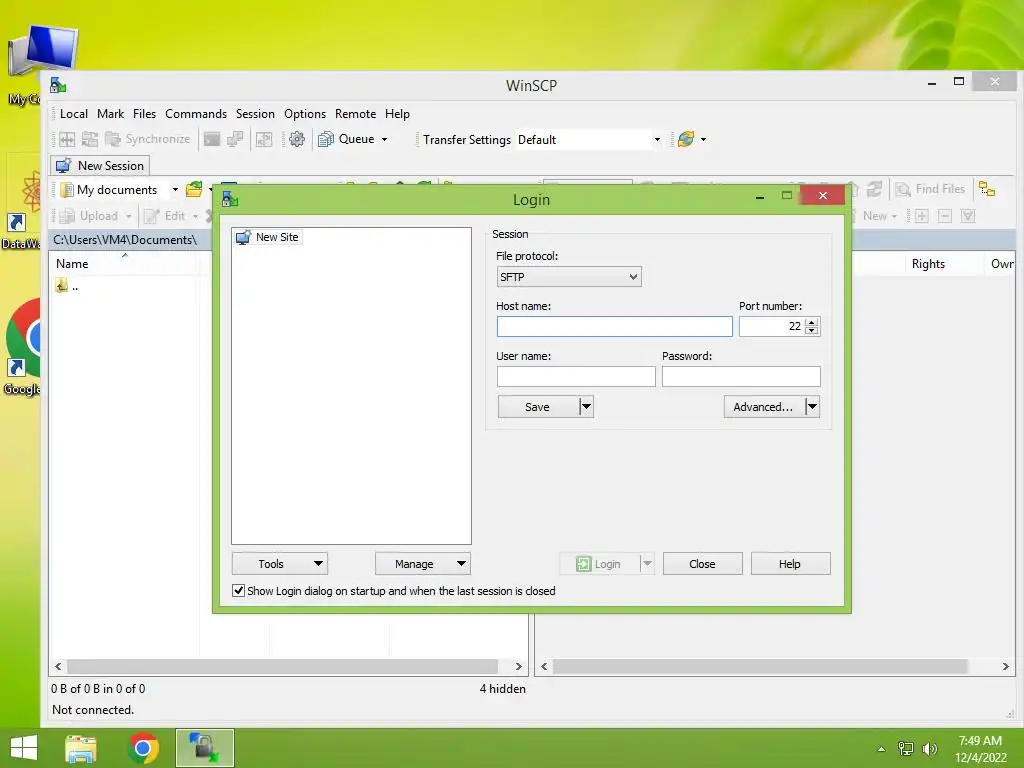Click the New Site icon in Login dialog
The width and height of the screenshot is (1024, 768).
click(x=243, y=237)
